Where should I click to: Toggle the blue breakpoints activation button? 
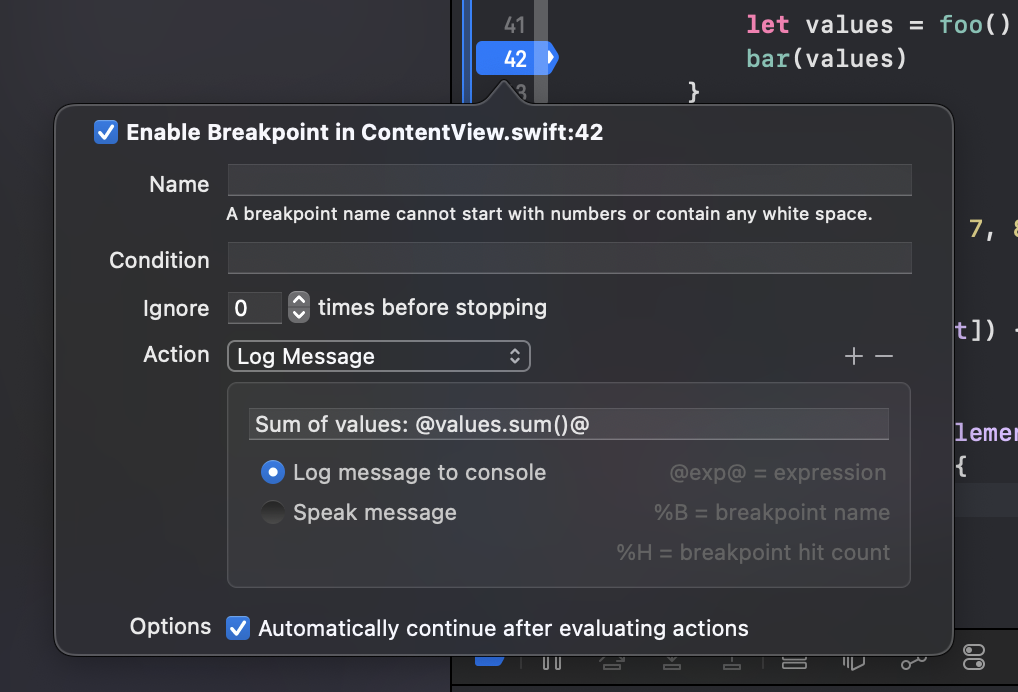(490, 661)
